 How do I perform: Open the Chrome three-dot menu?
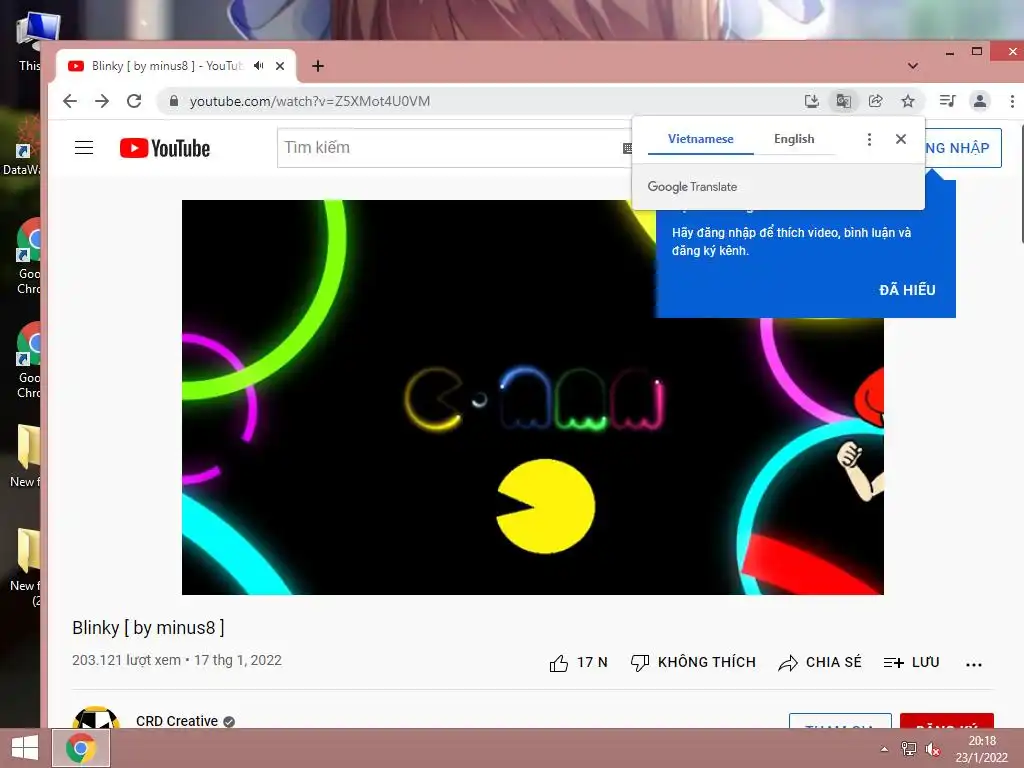click(1012, 101)
